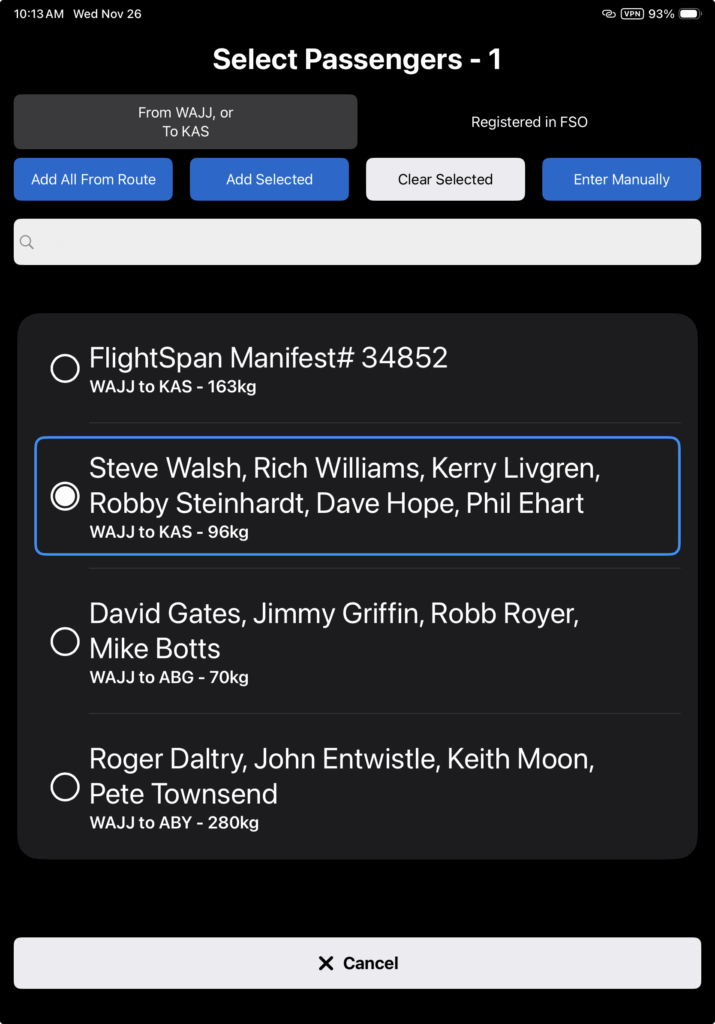Screen dimensions: 715x1024
Task: Select the David Gates group radio button
Action: pos(65,641)
